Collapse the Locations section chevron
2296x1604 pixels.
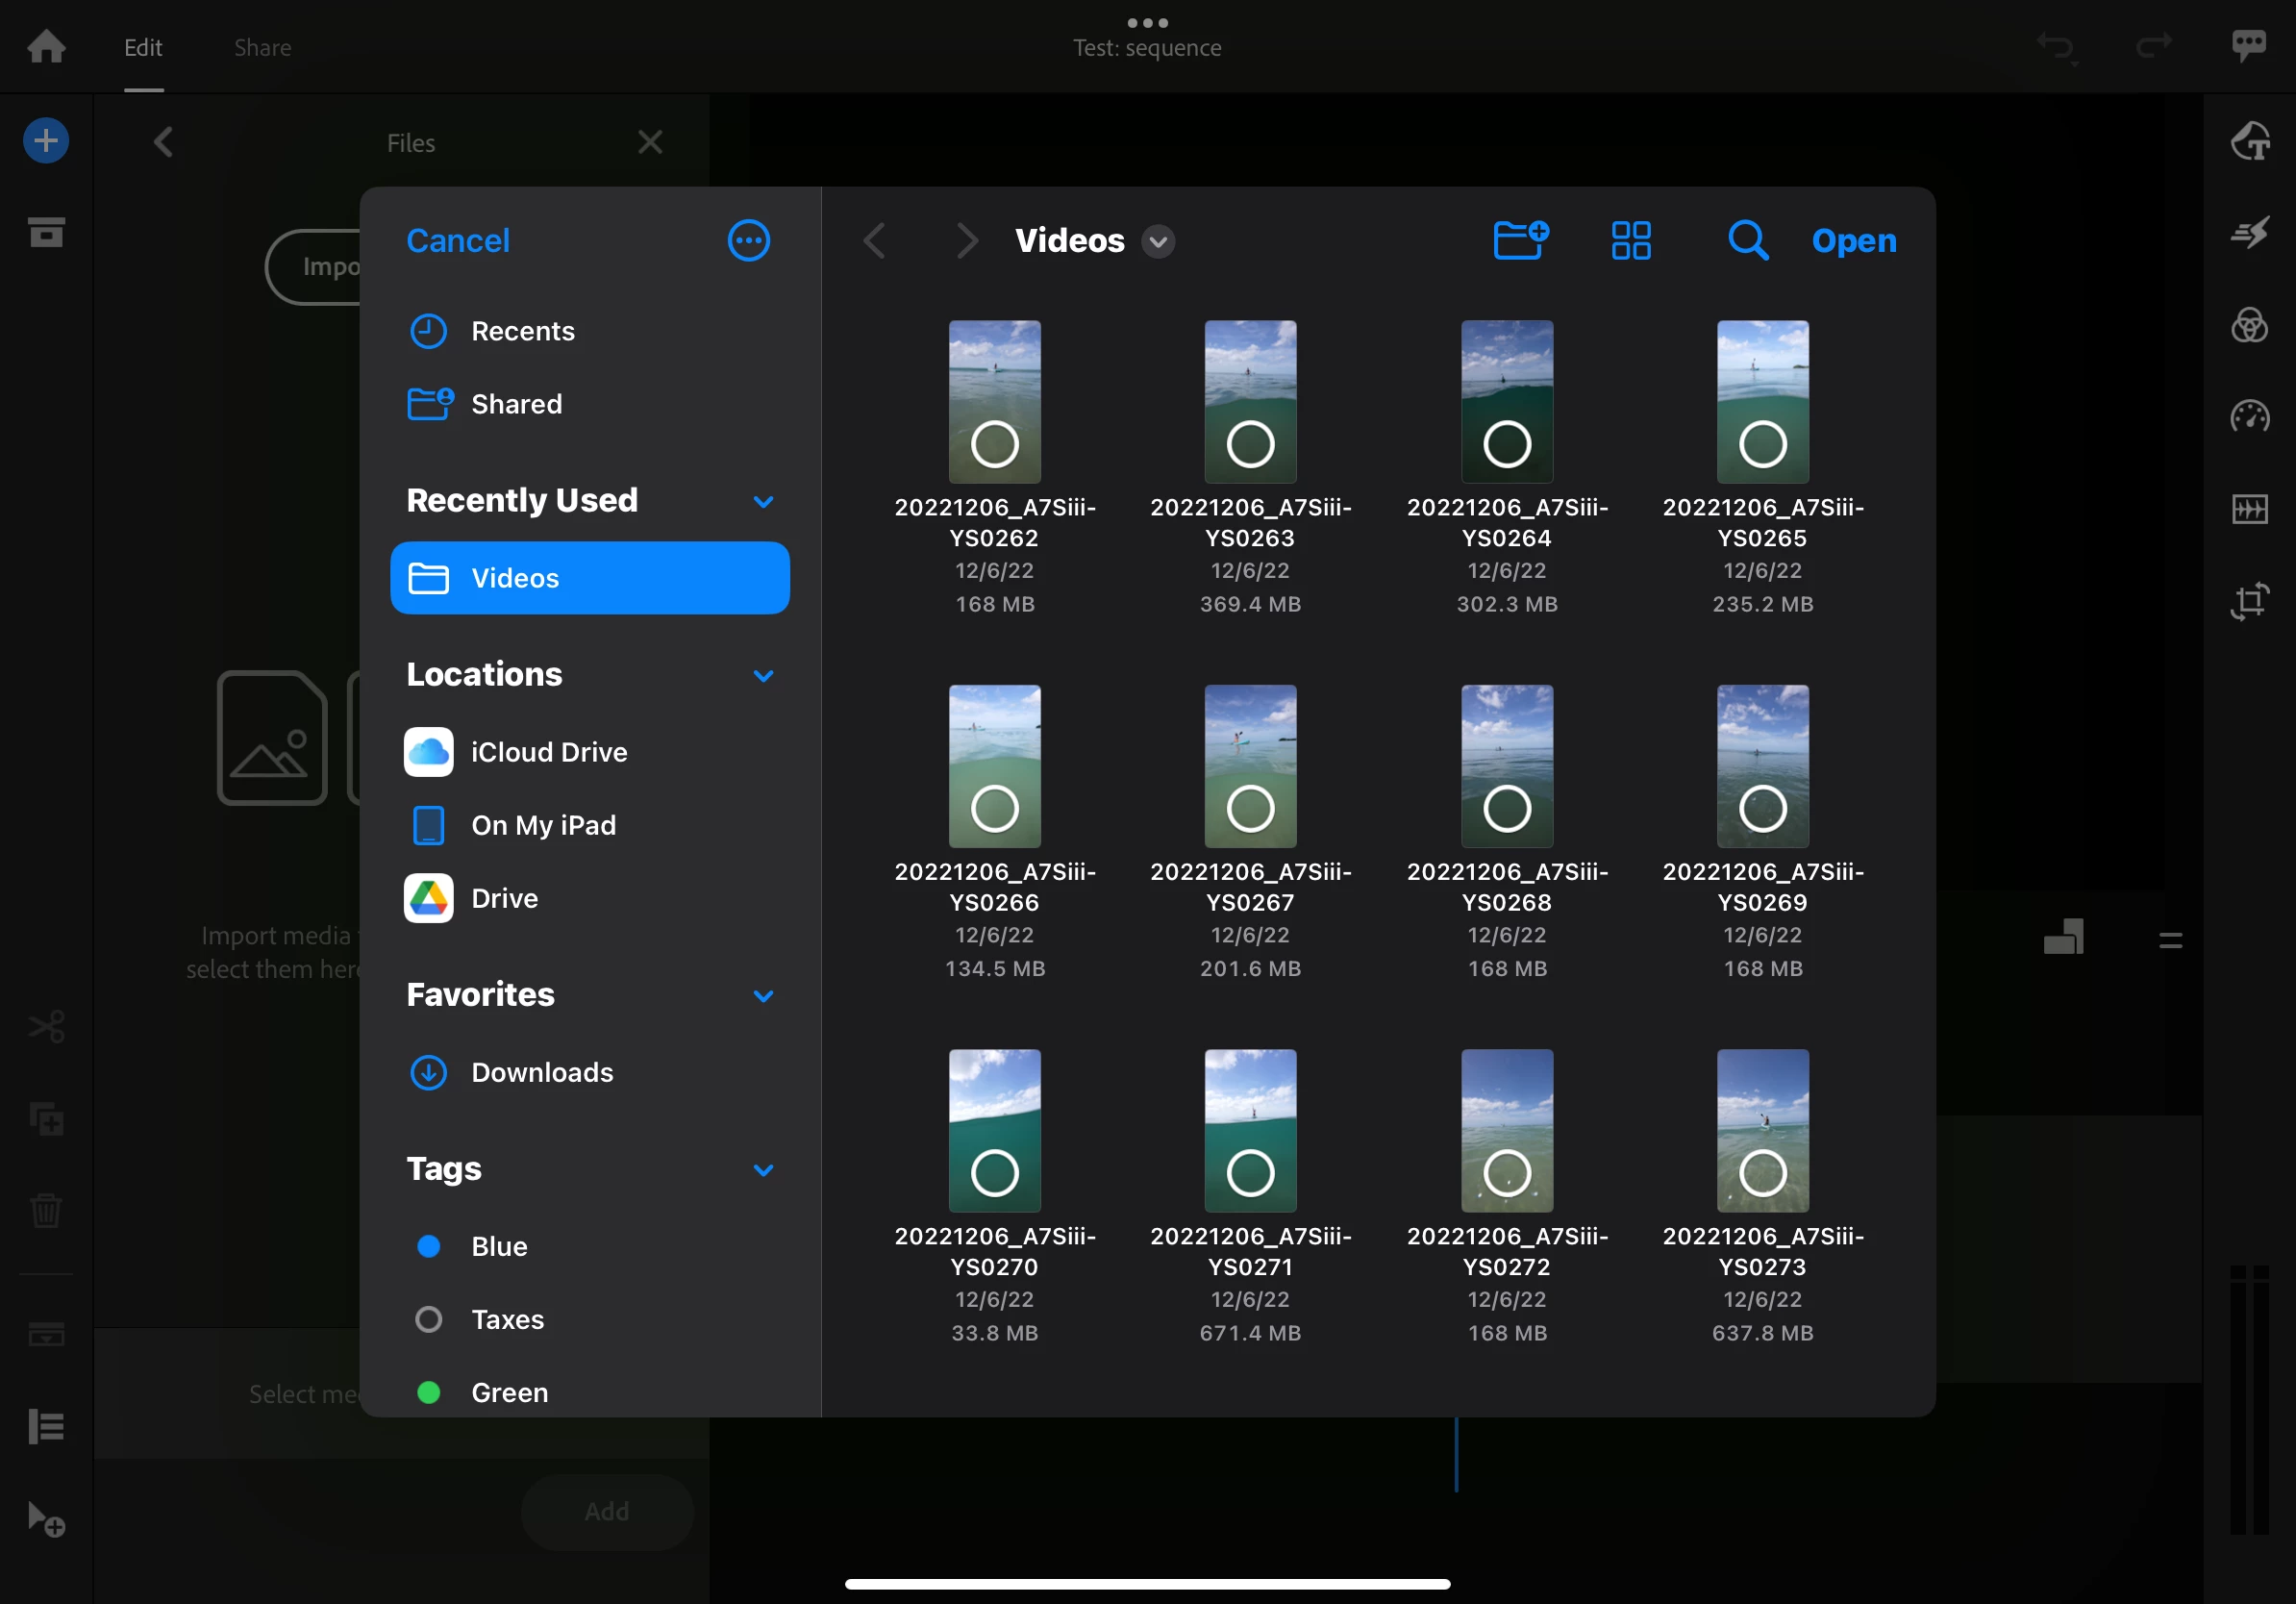763,675
